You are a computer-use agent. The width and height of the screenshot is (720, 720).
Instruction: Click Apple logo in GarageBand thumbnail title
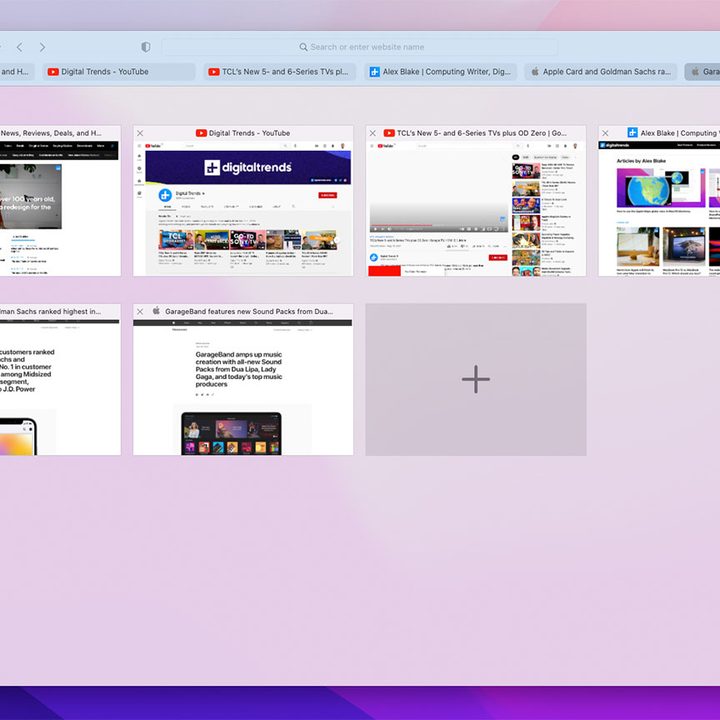click(156, 311)
